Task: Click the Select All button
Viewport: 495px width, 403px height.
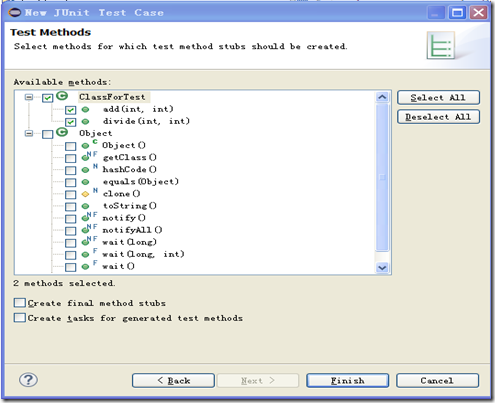Action: coord(438,98)
